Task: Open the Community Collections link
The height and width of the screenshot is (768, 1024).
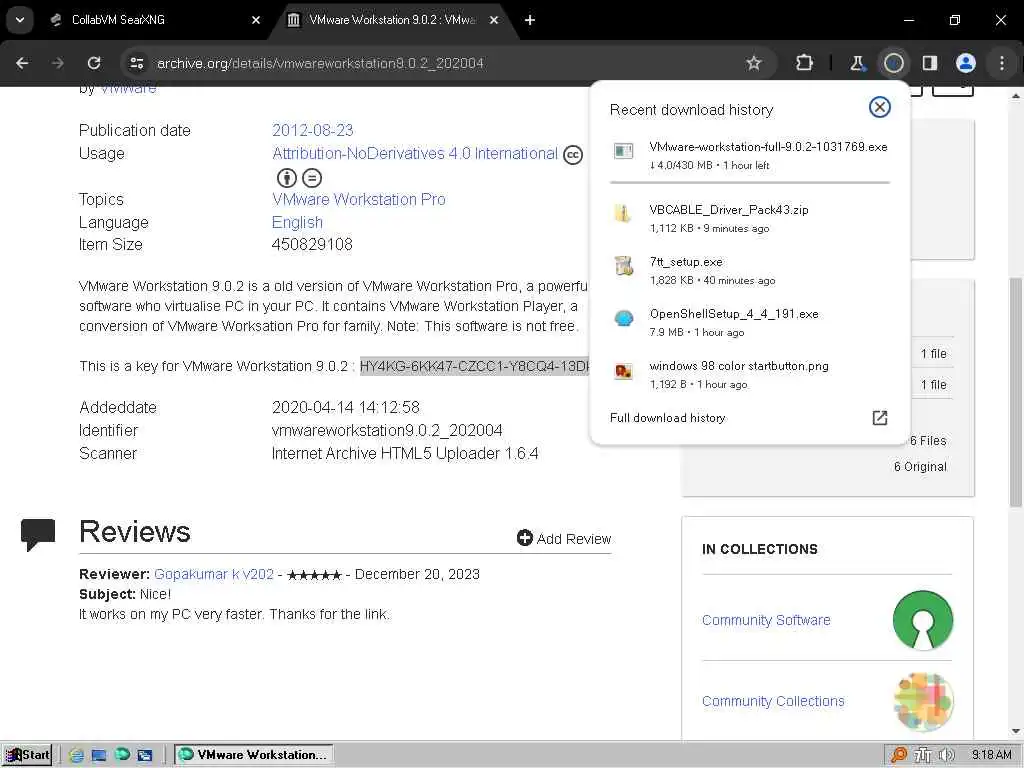Action: 773,701
